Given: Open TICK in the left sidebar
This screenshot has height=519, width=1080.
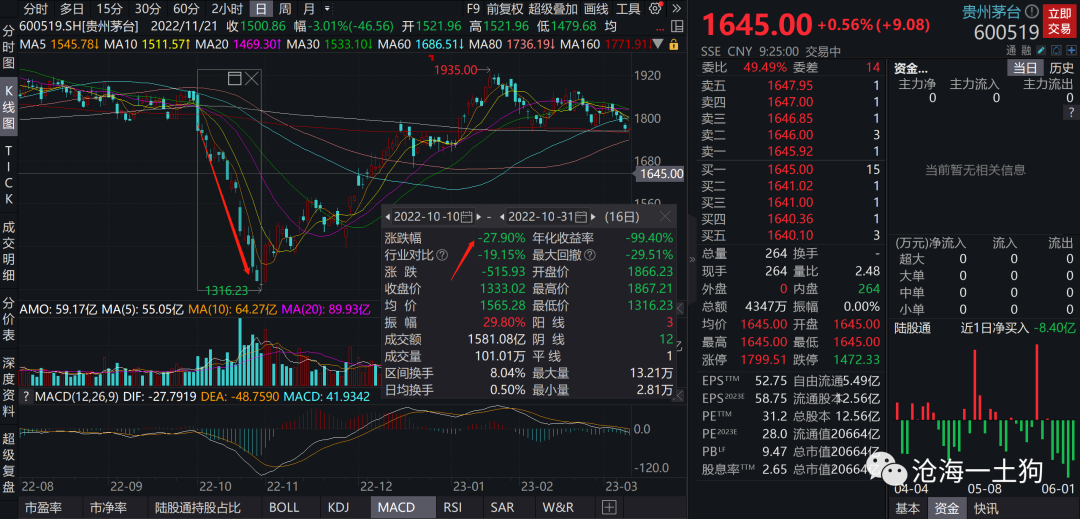Looking at the screenshot, I should pyautogui.click(x=9, y=177).
